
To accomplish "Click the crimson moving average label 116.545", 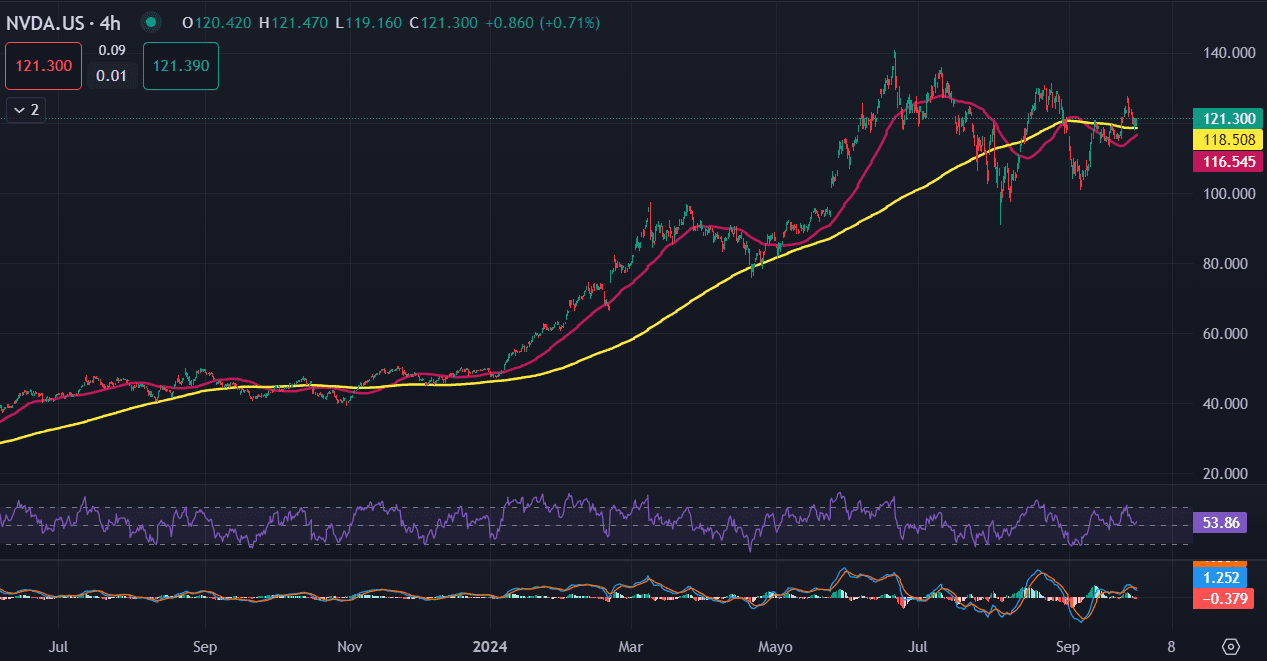I will coord(1229,161).
